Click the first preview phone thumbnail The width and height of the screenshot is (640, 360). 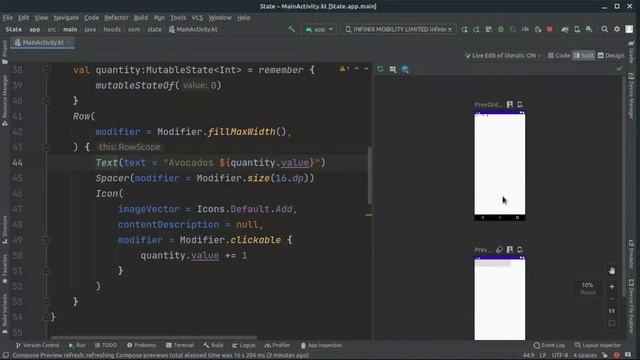point(500,166)
